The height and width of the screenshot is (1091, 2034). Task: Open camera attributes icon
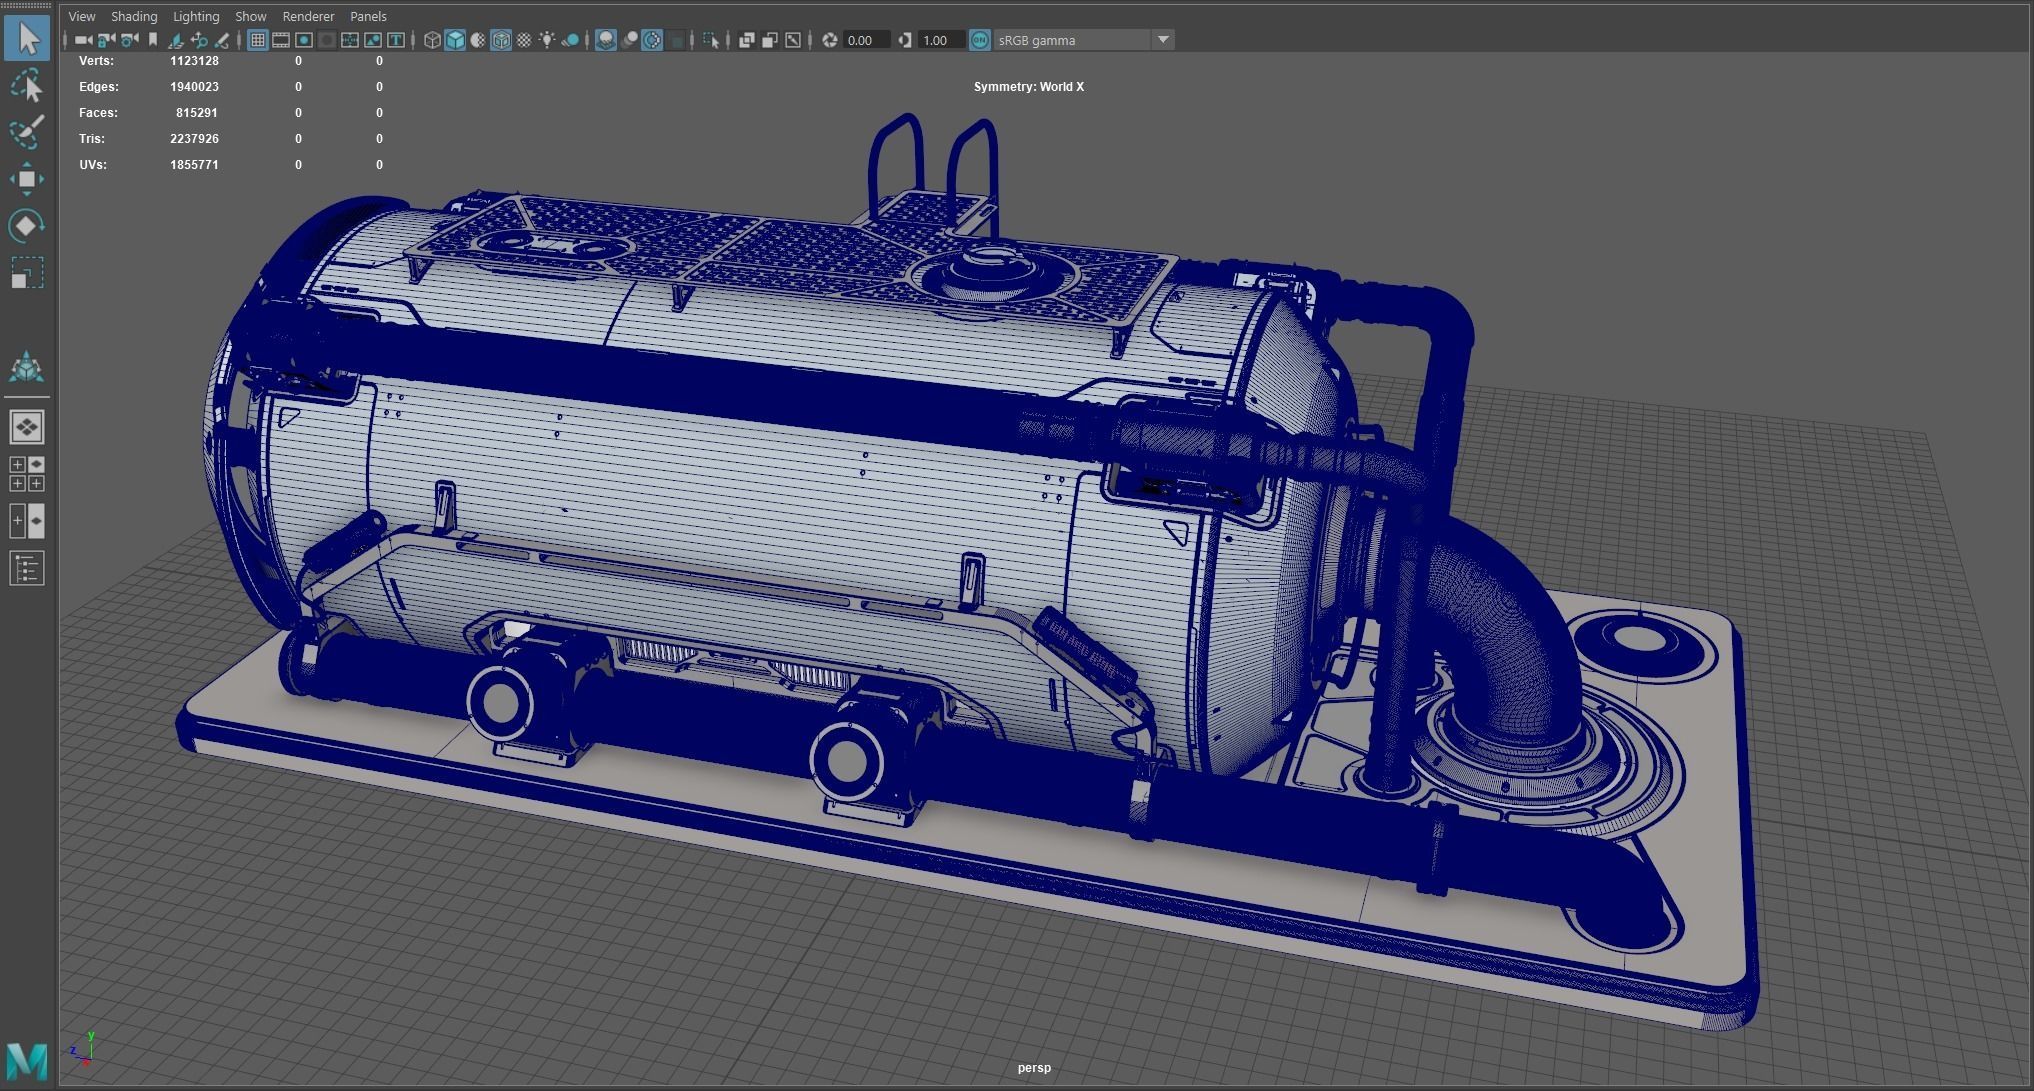coord(129,40)
